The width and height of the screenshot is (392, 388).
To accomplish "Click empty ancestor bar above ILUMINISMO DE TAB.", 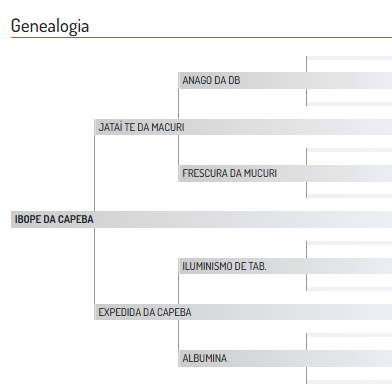I will pos(349,243).
